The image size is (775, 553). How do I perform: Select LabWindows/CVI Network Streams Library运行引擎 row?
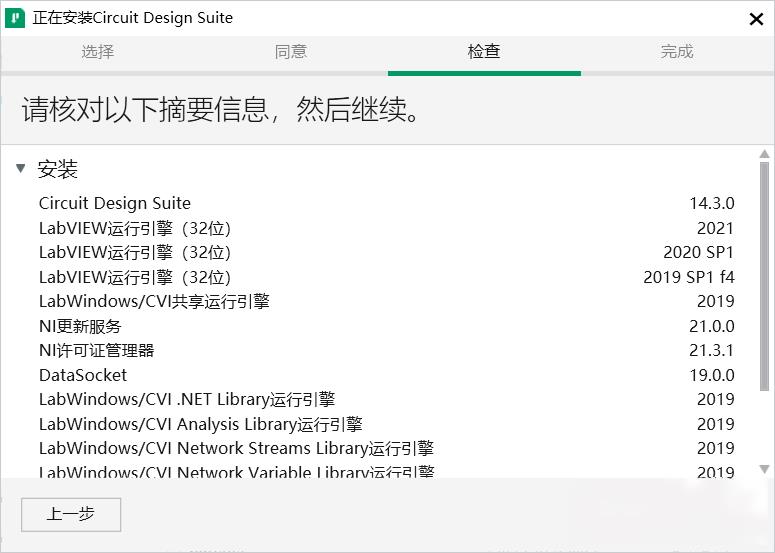click(x=387, y=448)
